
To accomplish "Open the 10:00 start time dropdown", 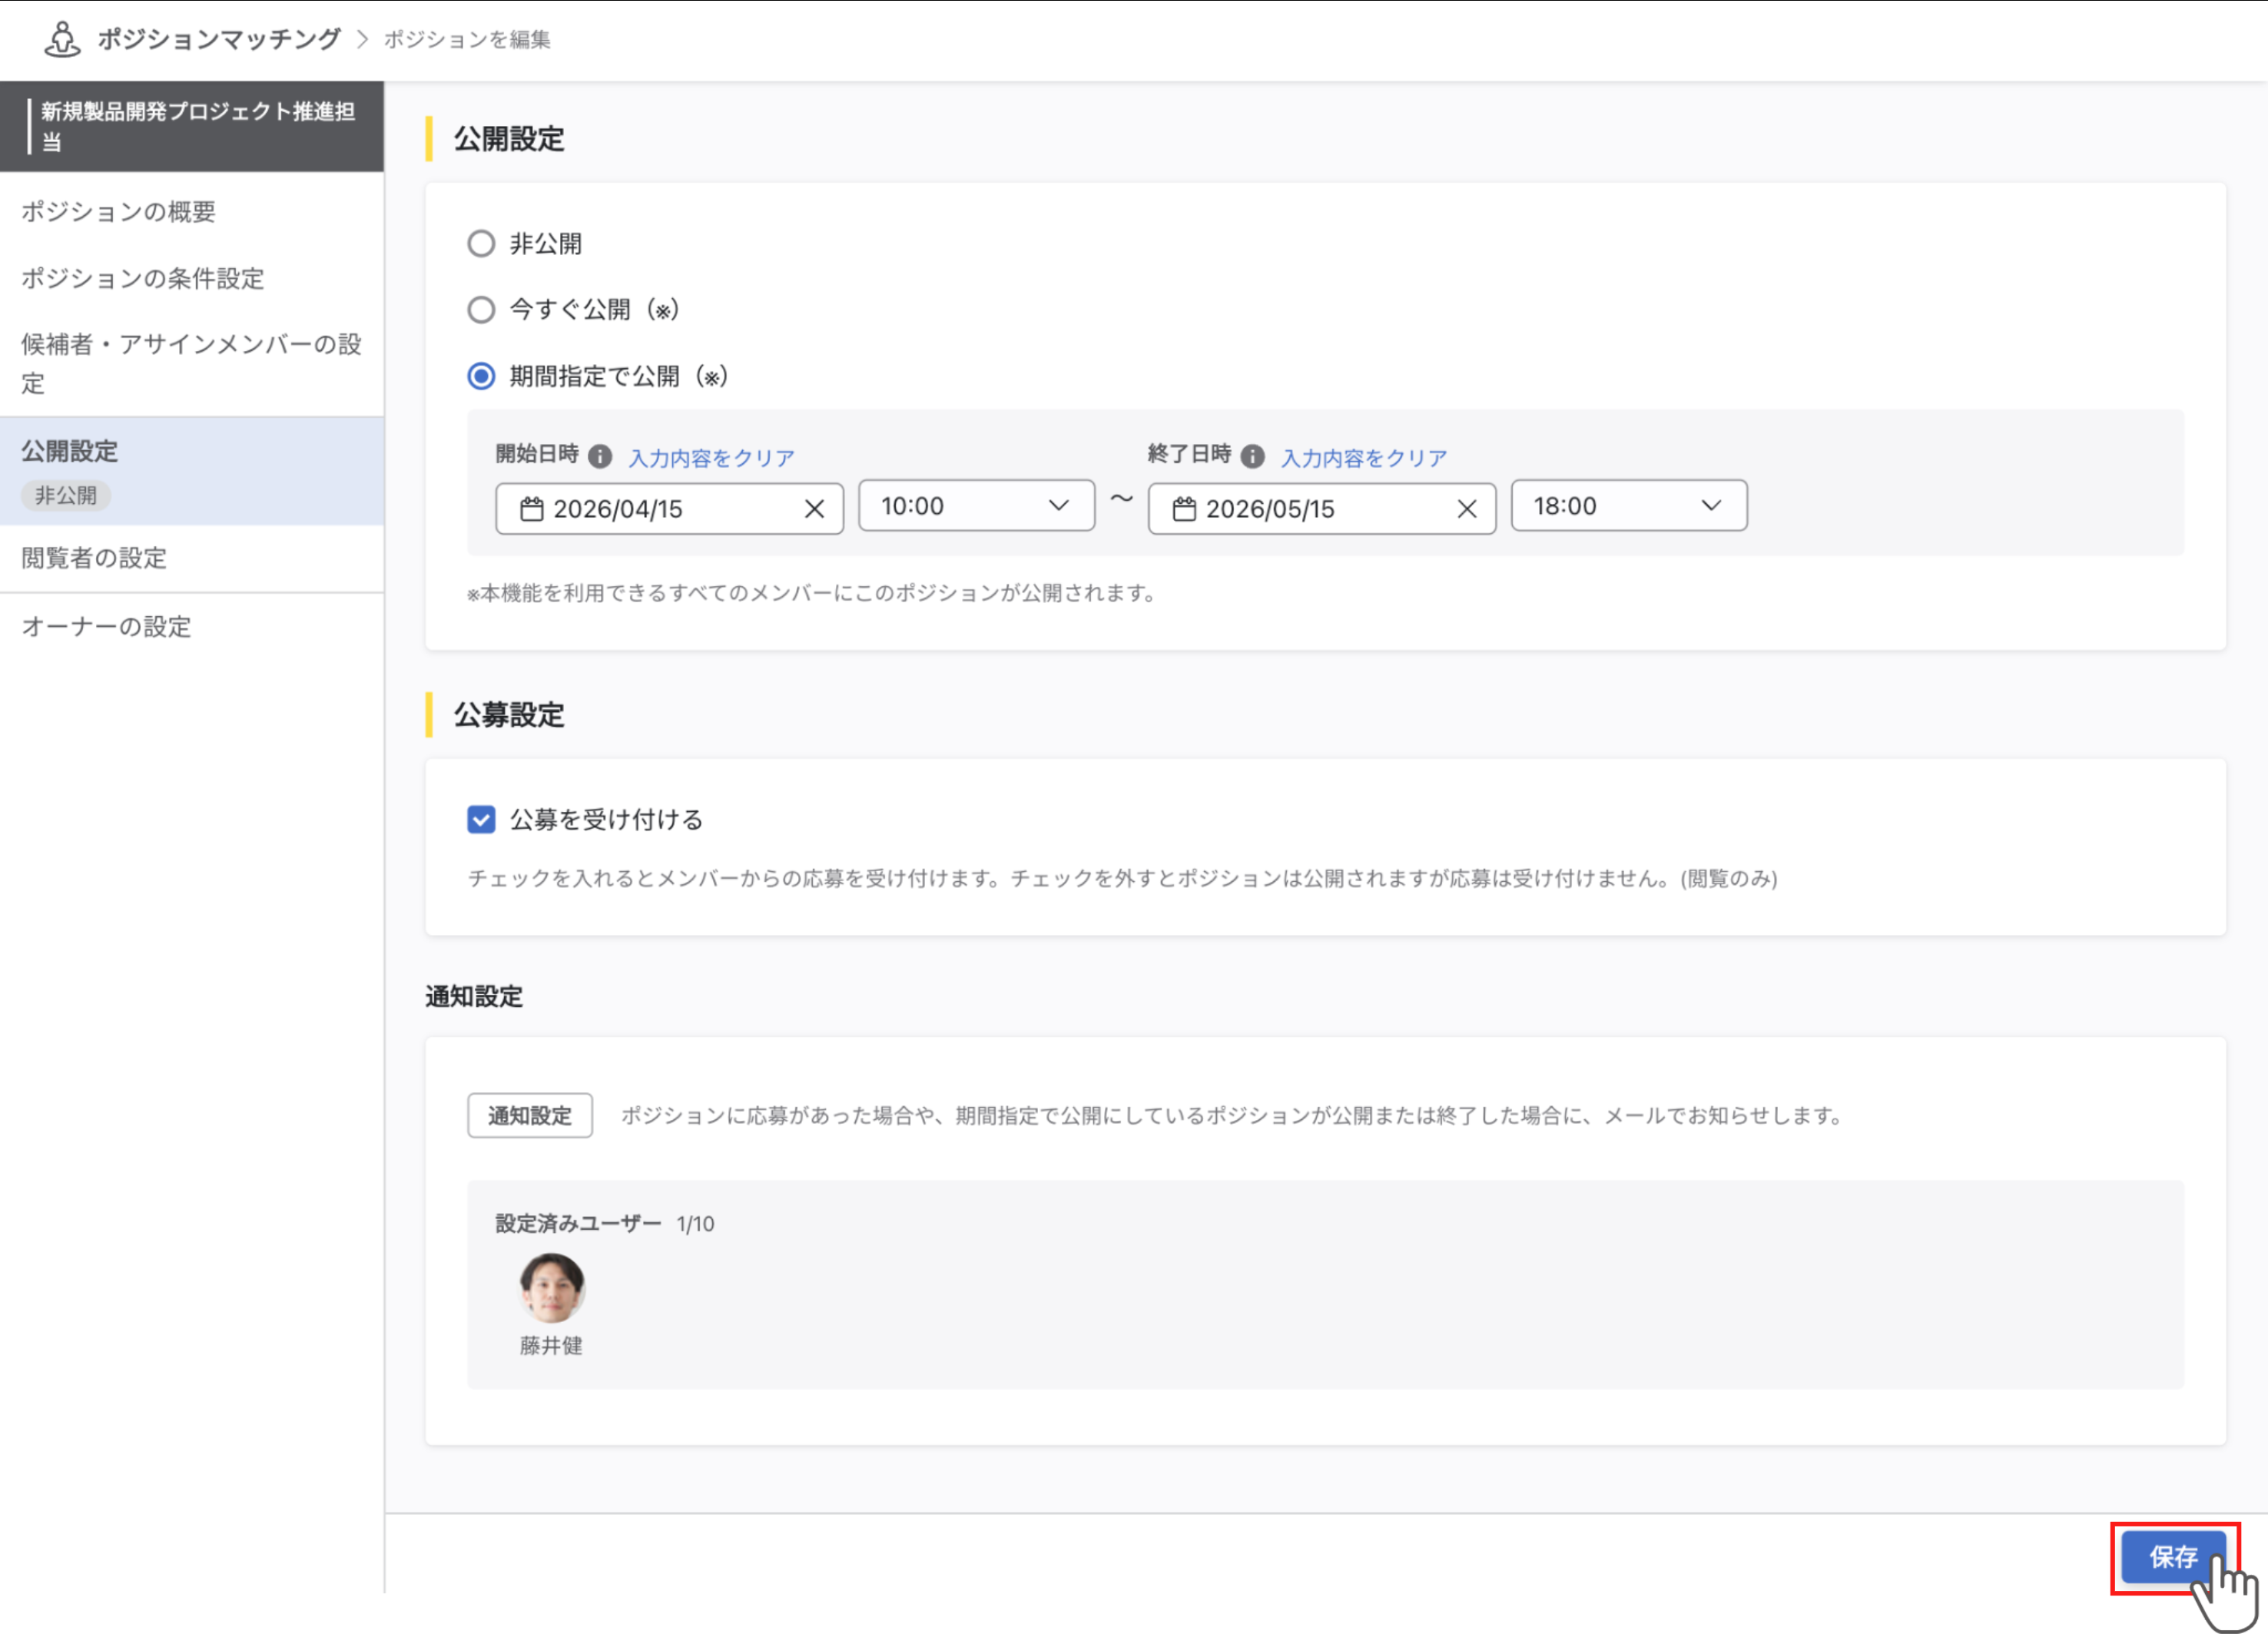I will [976, 506].
